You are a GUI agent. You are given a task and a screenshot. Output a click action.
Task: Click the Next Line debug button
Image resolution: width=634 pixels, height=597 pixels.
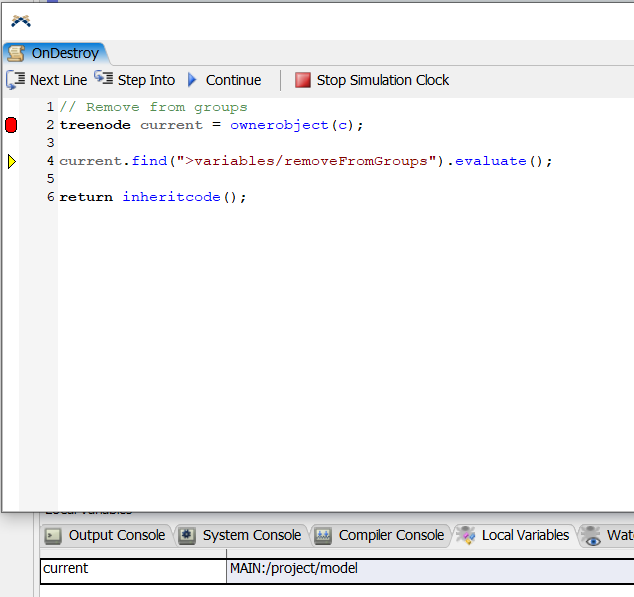[x=47, y=80]
